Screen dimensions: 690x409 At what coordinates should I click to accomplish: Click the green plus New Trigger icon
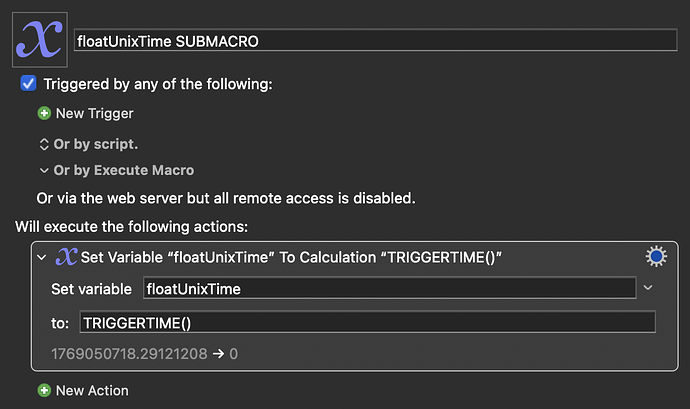pos(44,114)
